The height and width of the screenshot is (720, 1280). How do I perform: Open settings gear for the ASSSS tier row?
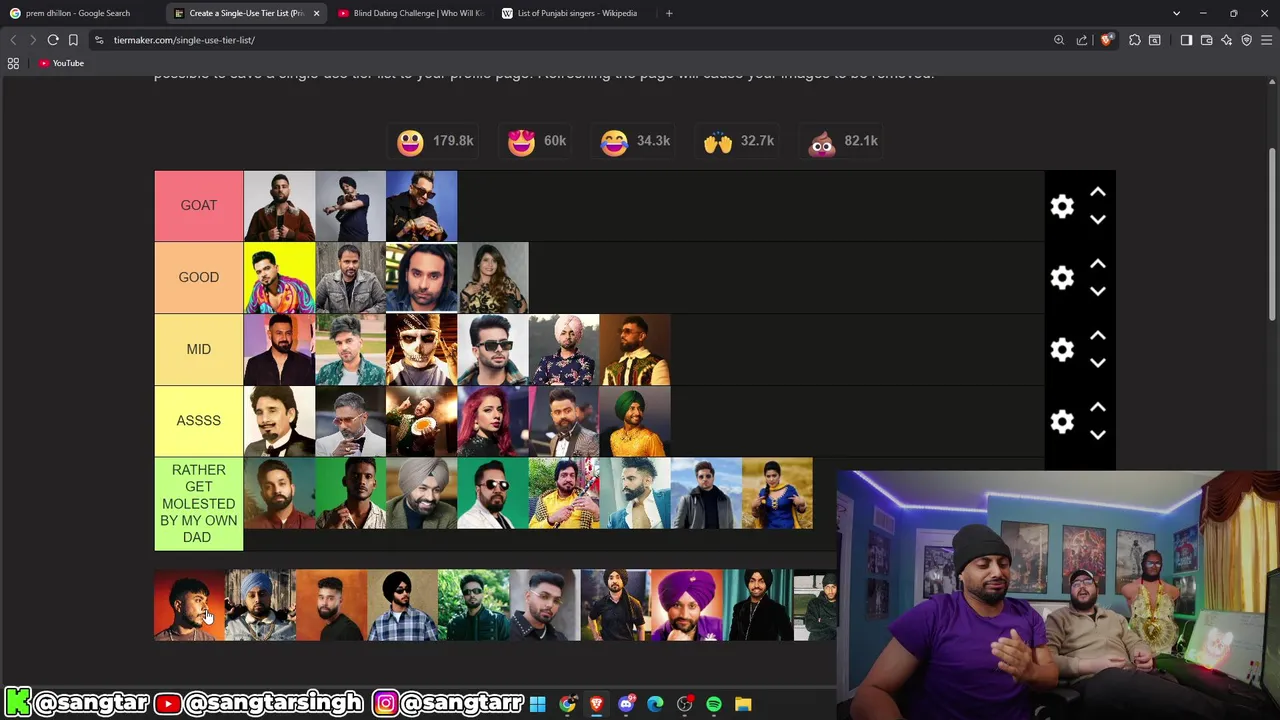point(1062,422)
